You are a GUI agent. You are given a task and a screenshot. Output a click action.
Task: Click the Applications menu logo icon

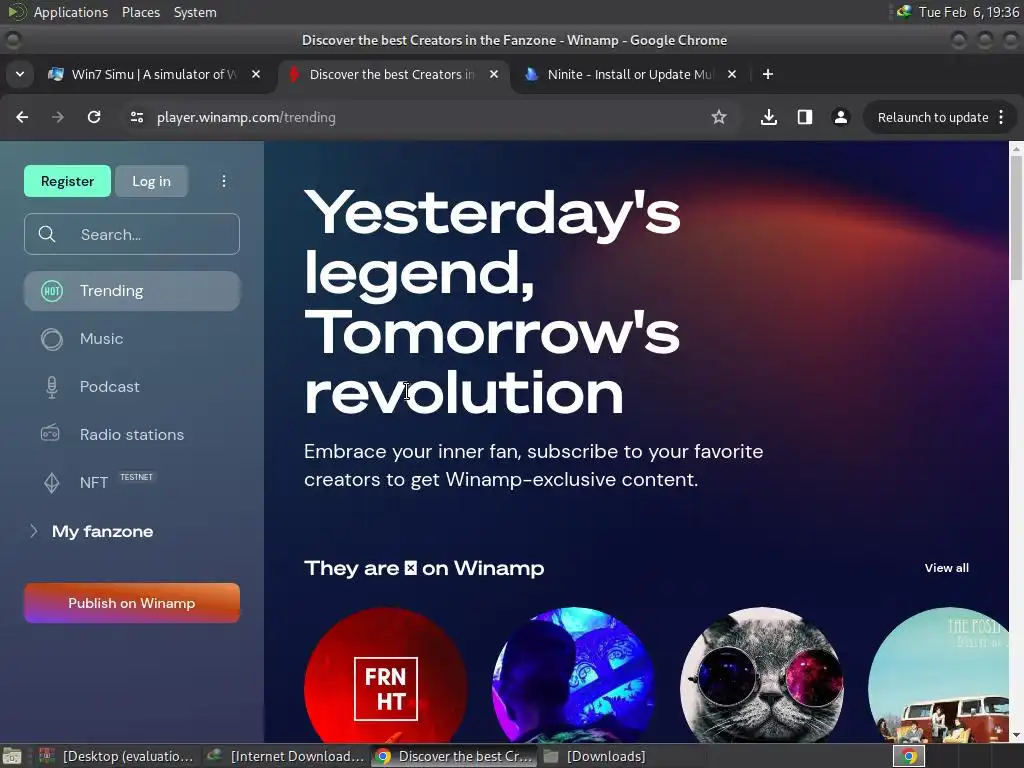[x=17, y=12]
